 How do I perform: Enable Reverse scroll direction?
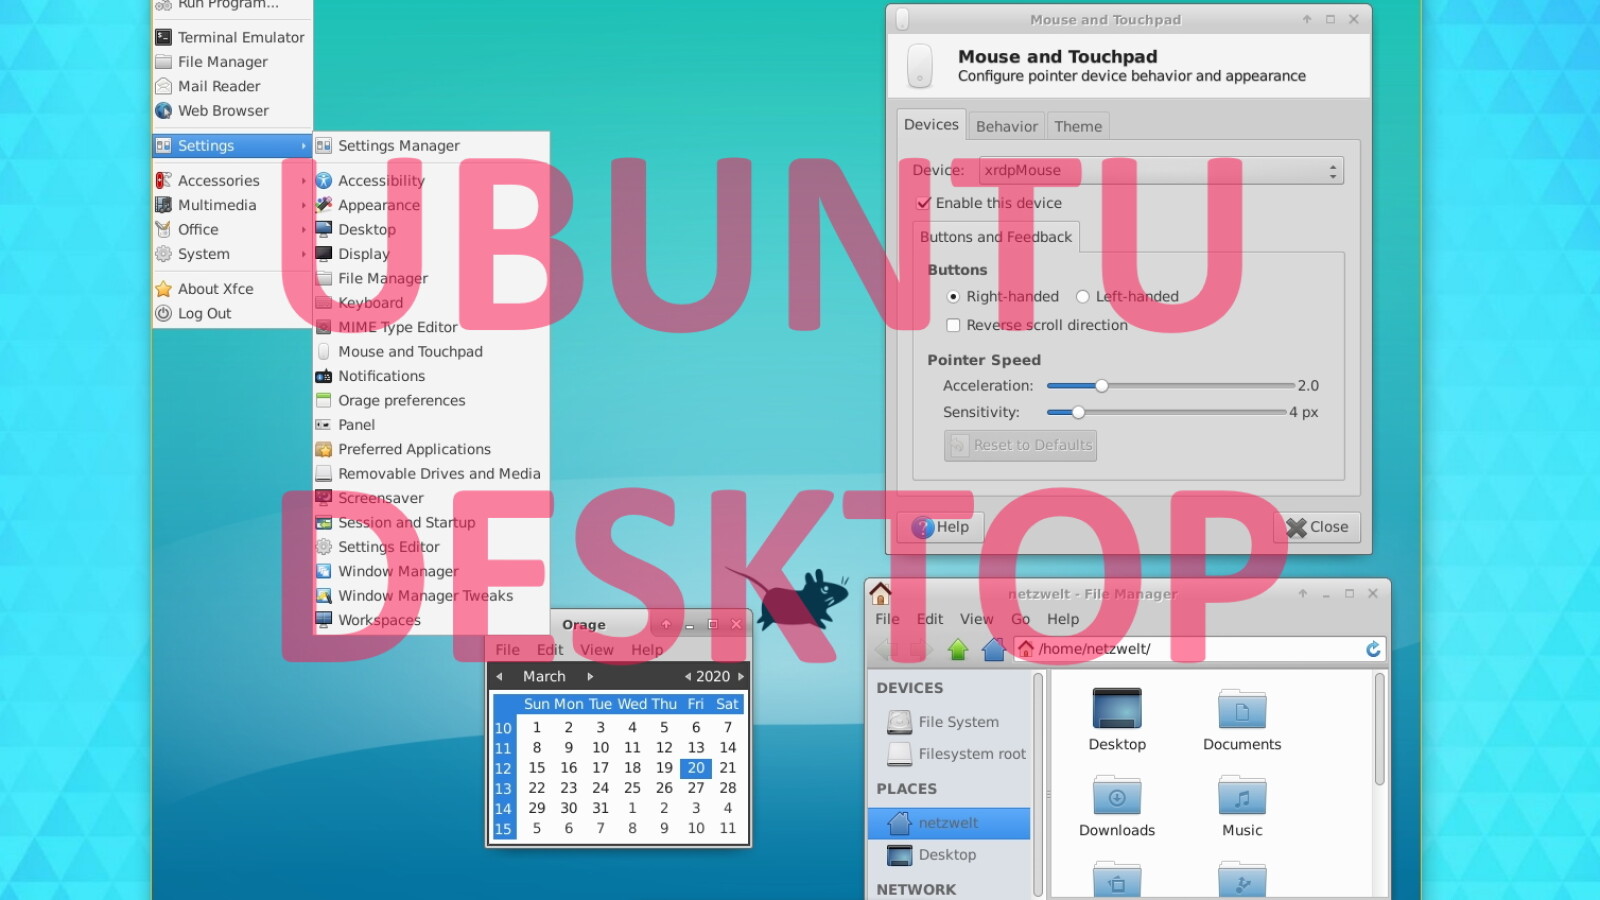(x=954, y=325)
